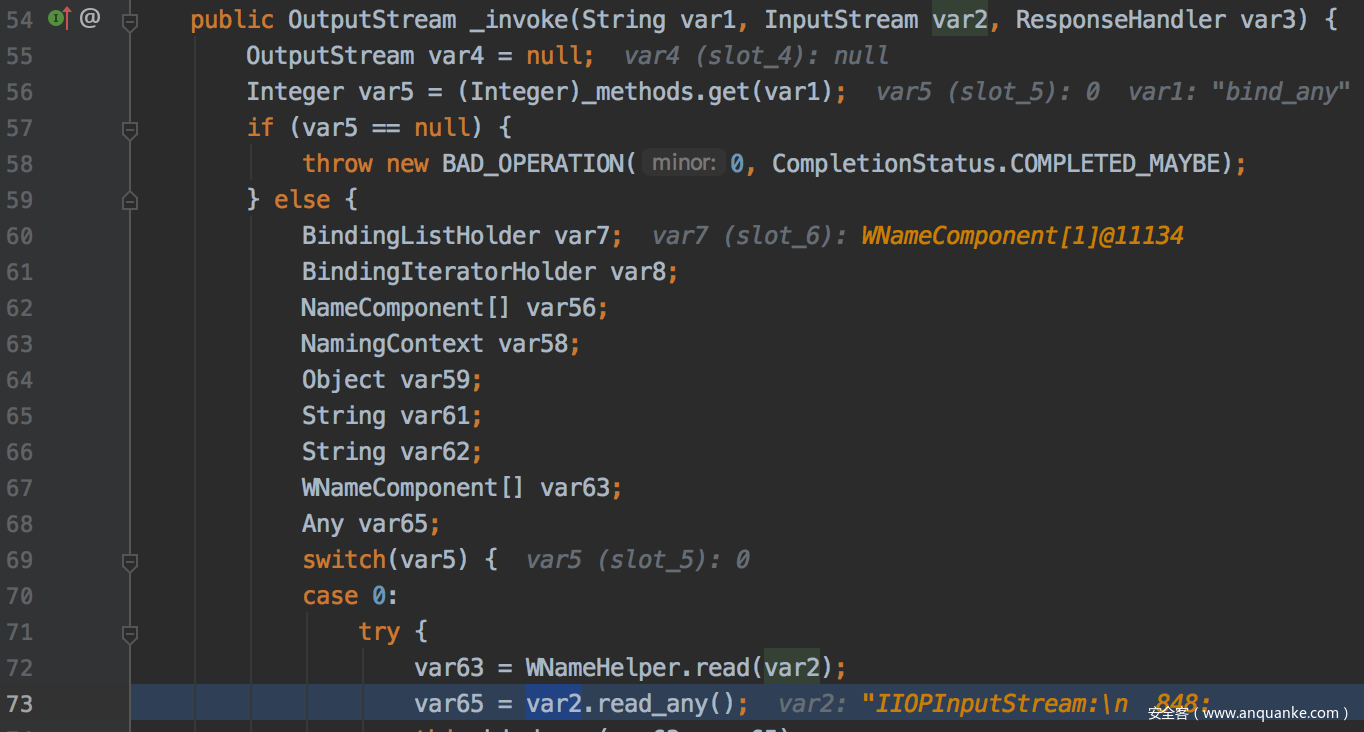Viewport: 1364px width, 732px height.
Task: Toggle the fold marker on line 59
Action: (x=130, y=200)
